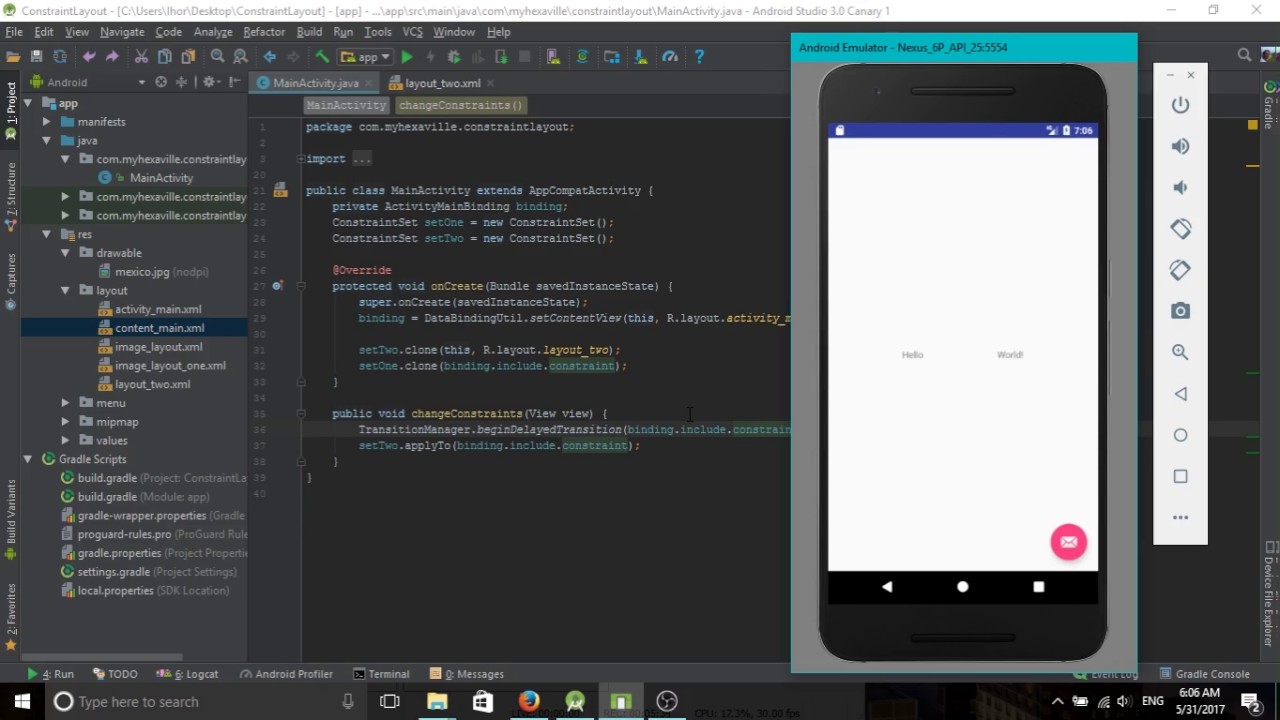Viewport: 1280px width, 720px height.
Task: Collapse the res folder node
Action: (x=47, y=234)
